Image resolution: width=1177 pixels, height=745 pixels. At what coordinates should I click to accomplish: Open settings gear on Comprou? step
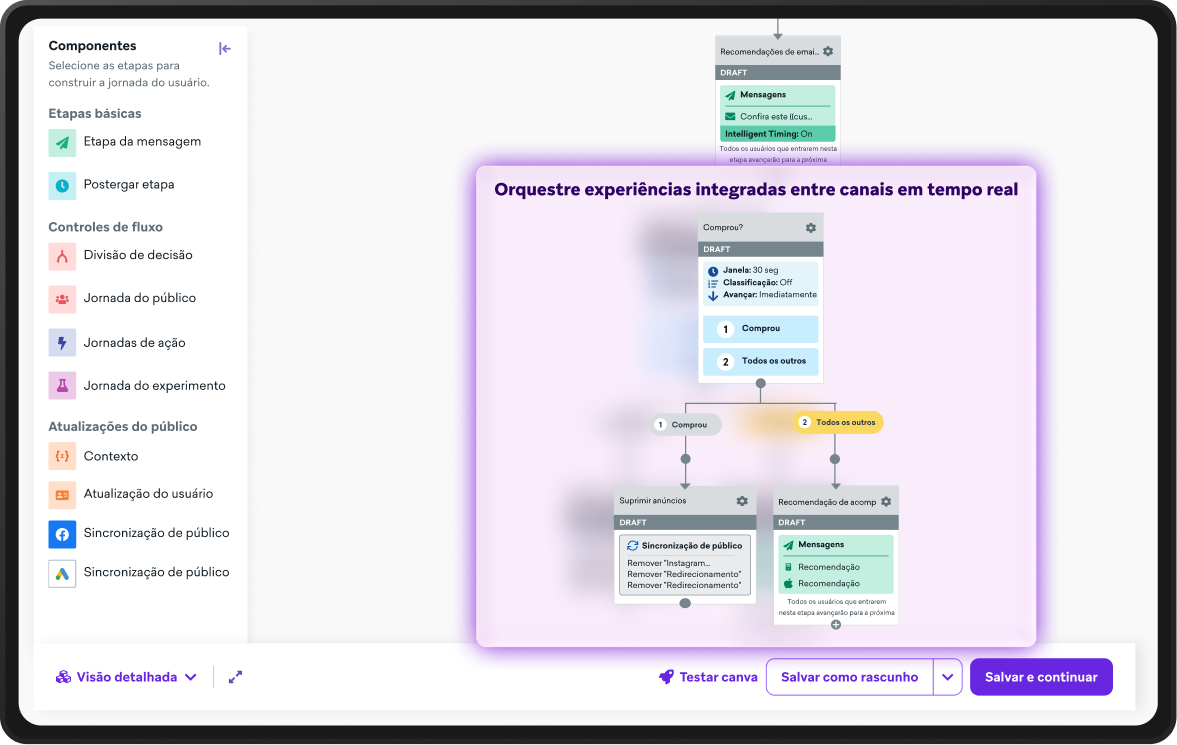pyautogui.click(x=811, y=228)
